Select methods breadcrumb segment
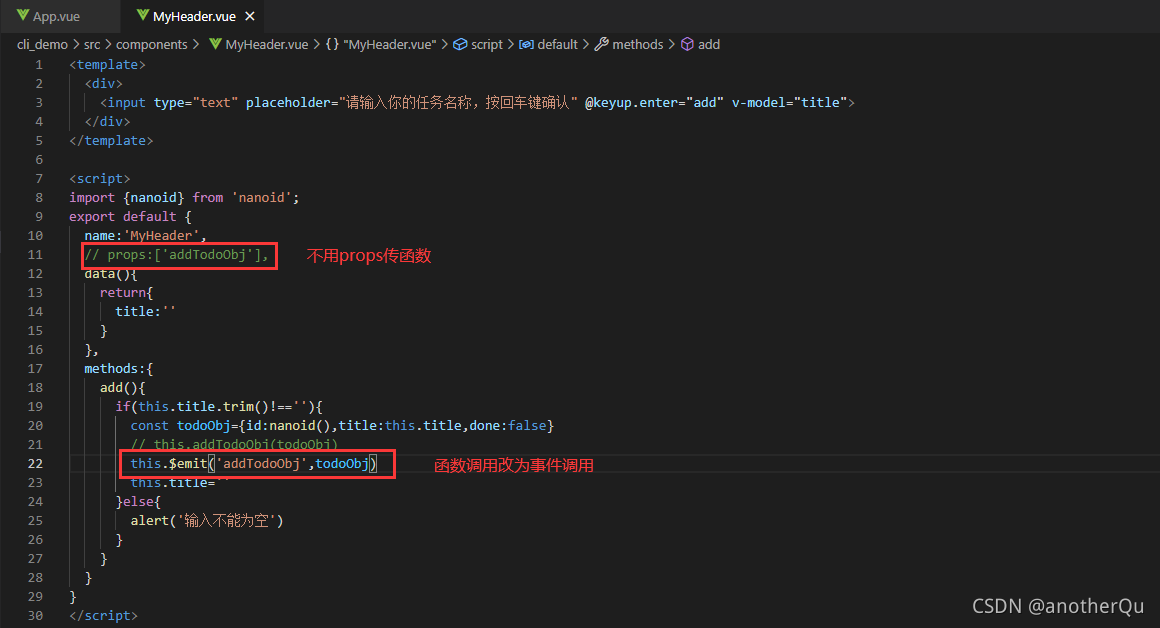The width and height of the screenshot is (1160, 628). [638, 44]
